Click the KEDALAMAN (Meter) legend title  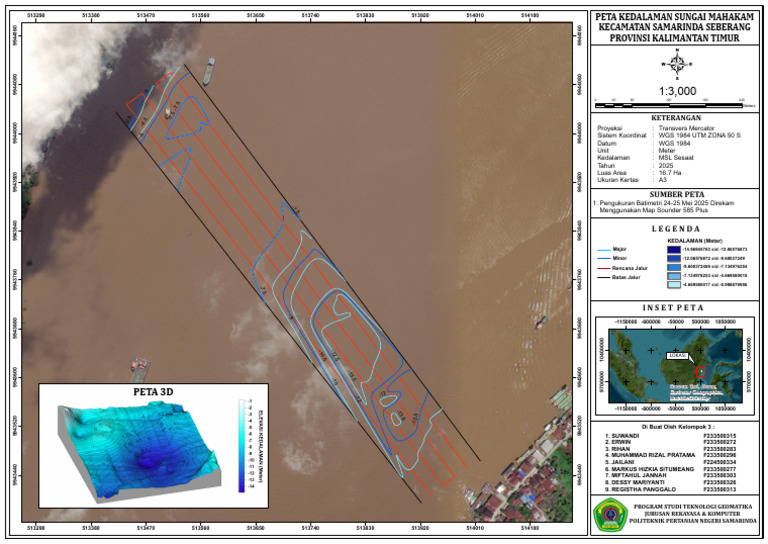pos(695,241)
